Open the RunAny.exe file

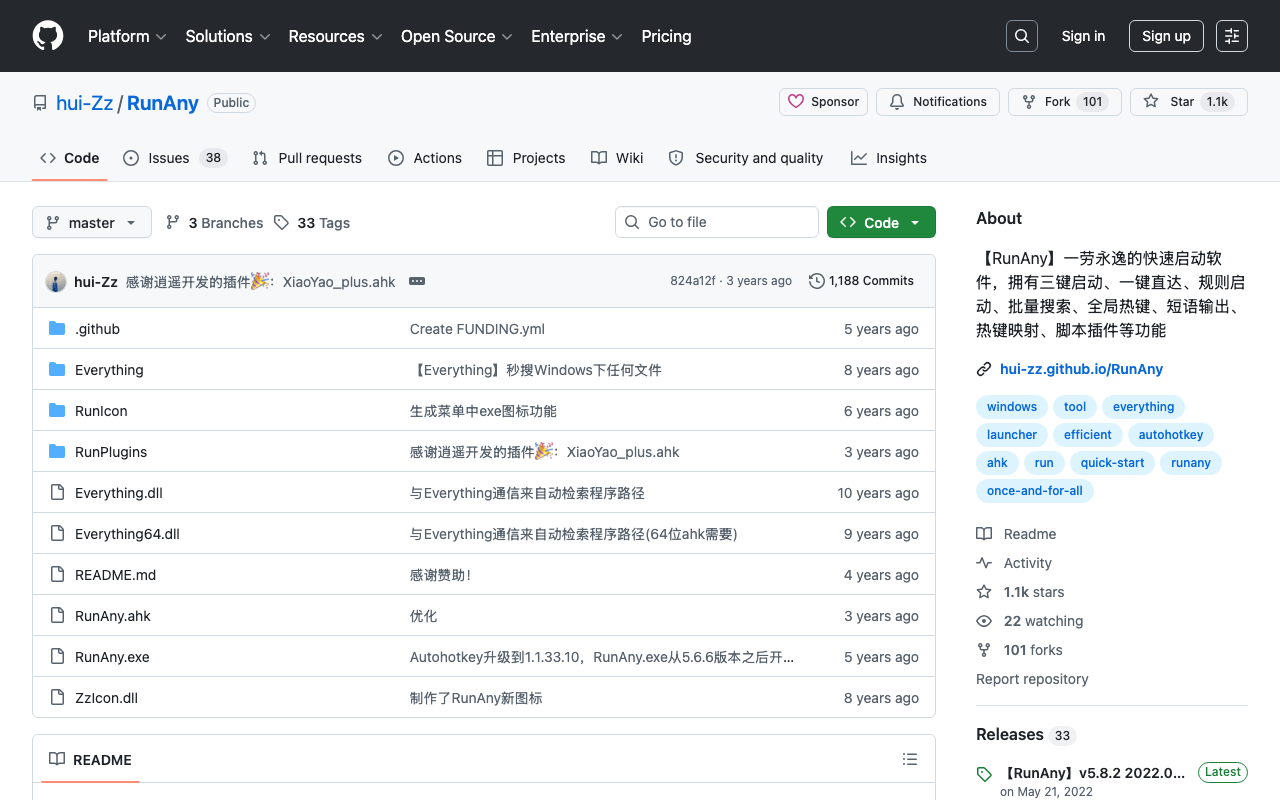pos(112,657)
